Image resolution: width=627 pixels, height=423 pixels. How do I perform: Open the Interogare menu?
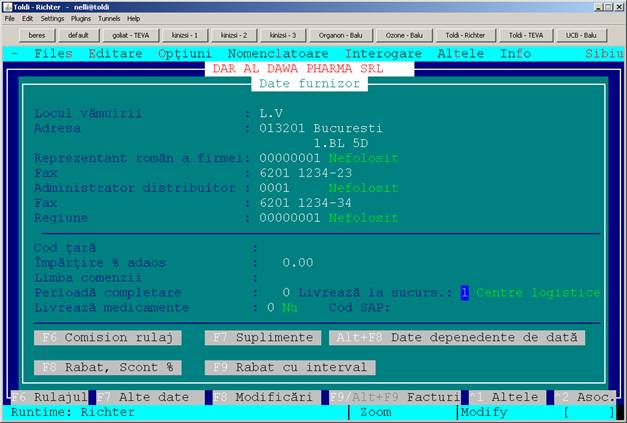pos(383,54)
